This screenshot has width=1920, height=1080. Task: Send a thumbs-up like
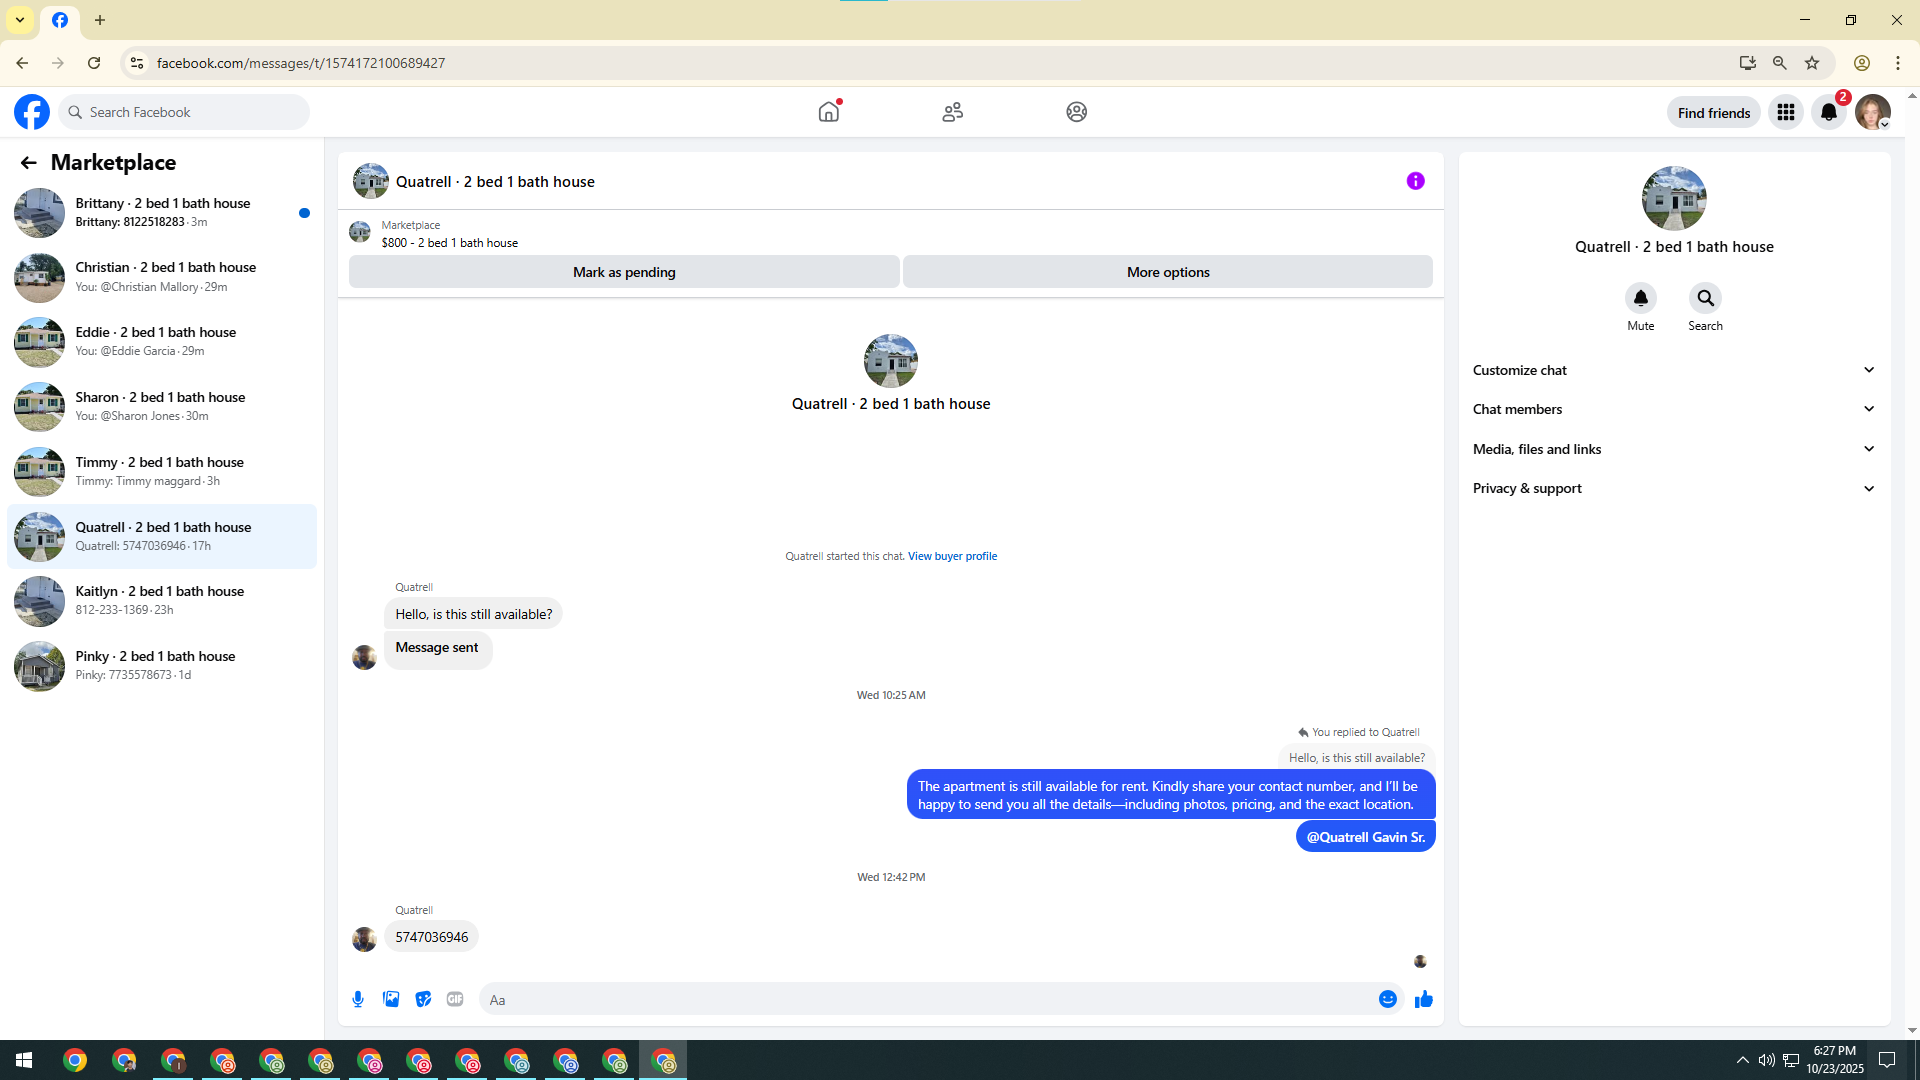1424,999
